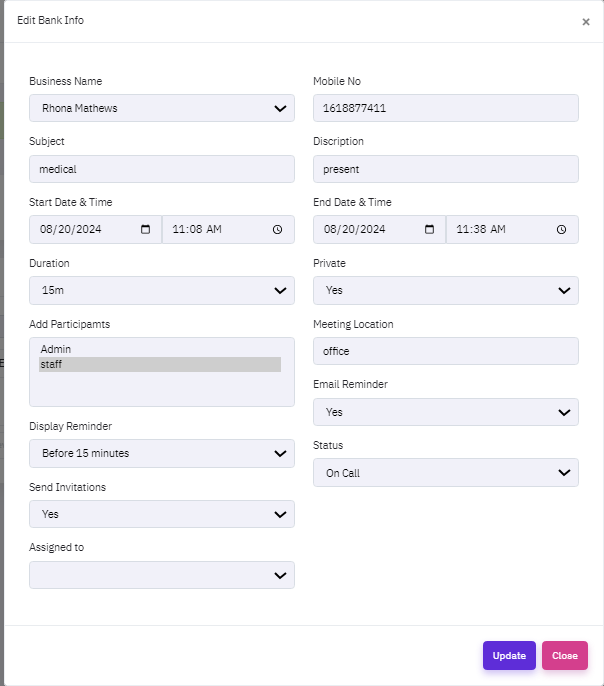Expand the Send Invitations dropdown

[x=161, y=514]
